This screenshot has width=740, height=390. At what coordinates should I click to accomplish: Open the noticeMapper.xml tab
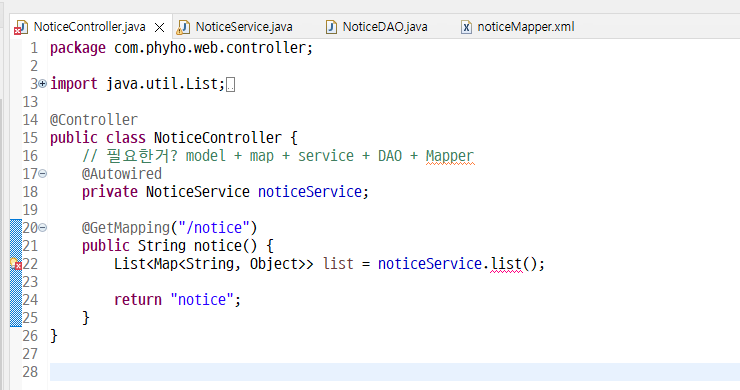[x=526, y=27]
